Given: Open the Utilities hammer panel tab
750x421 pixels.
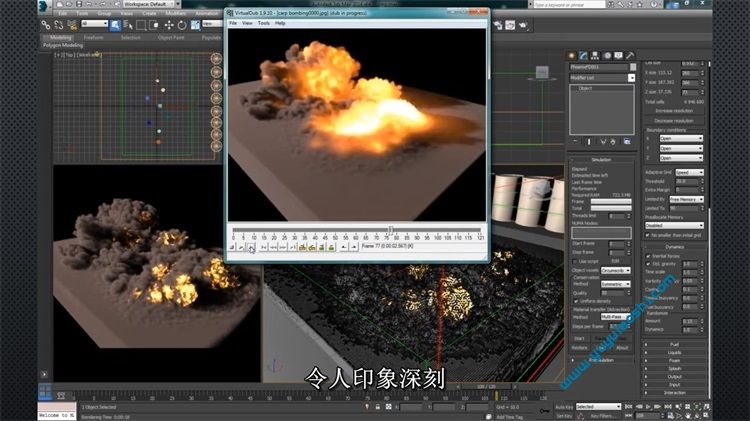Looking at the screenshot, I should (x=630, y=55).
